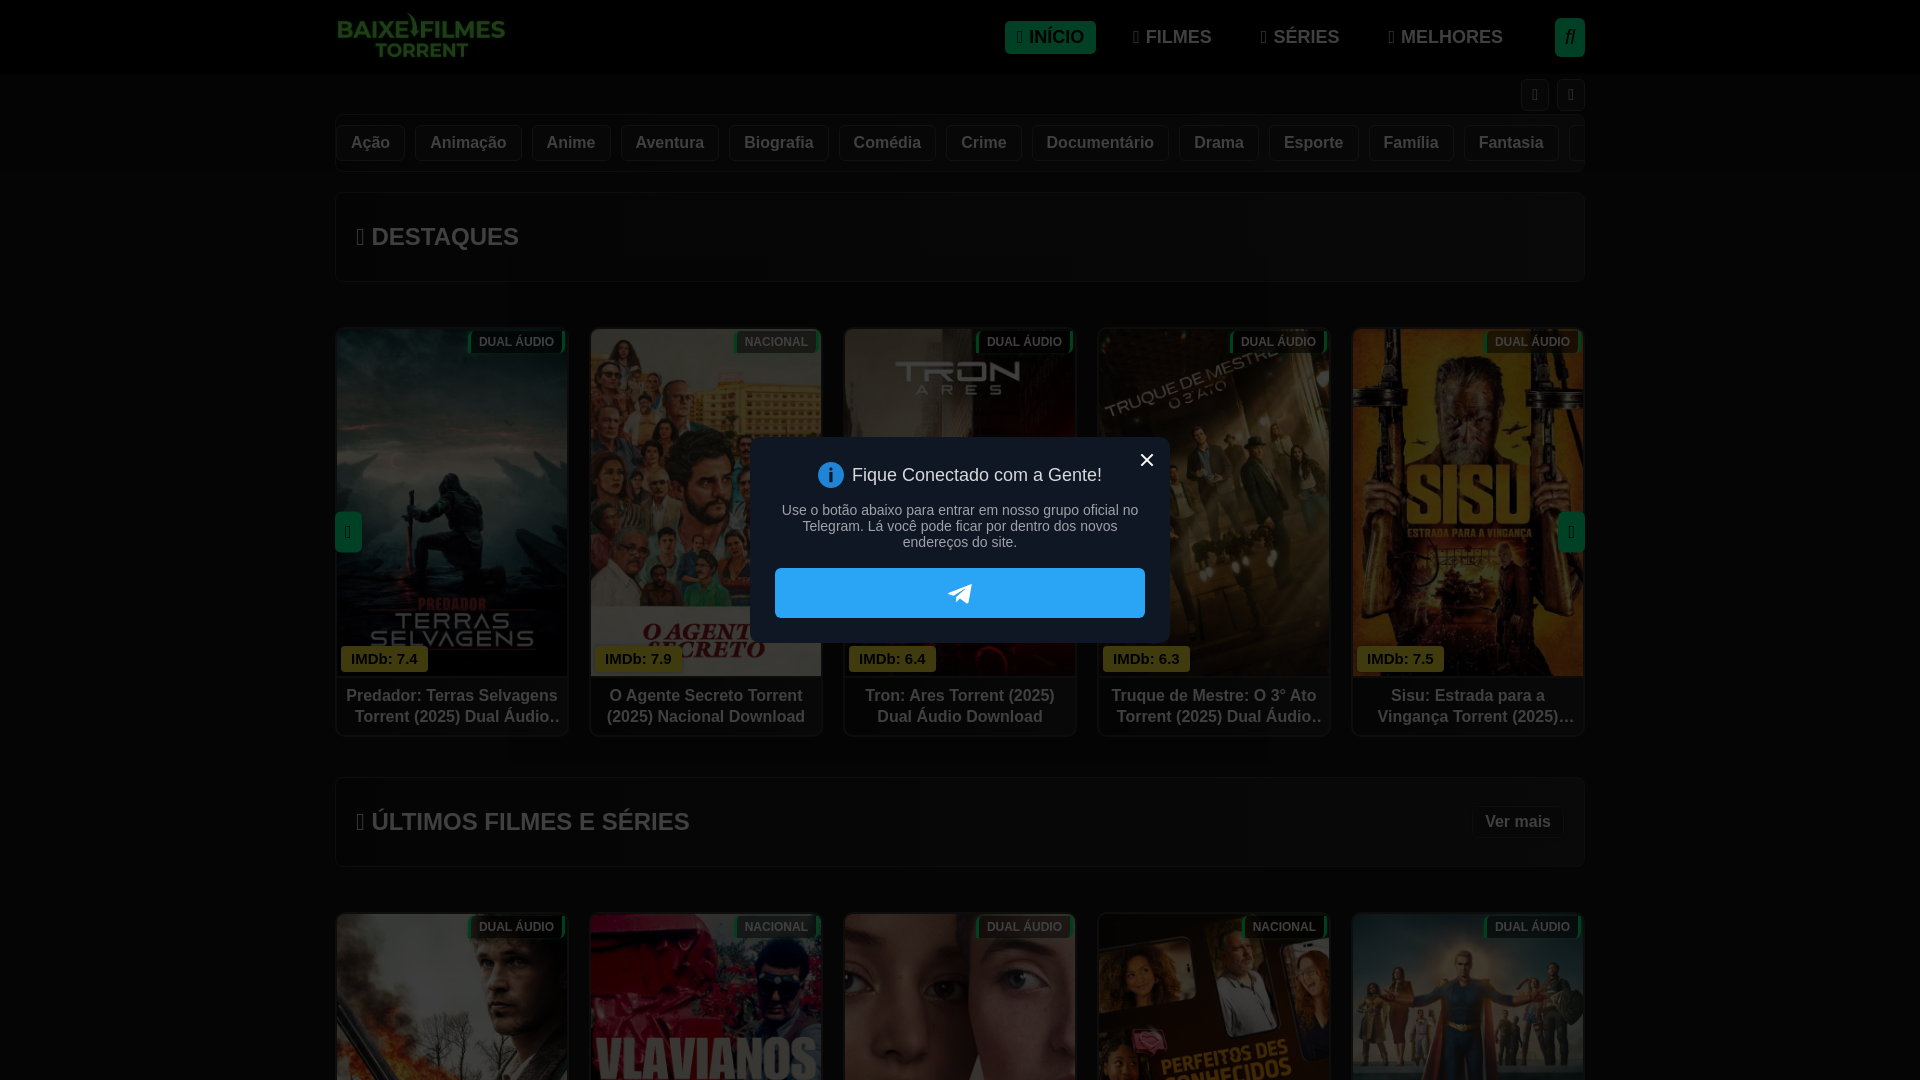
Task: Close the Telegram popup
Action: click(x=1146, y=460)
